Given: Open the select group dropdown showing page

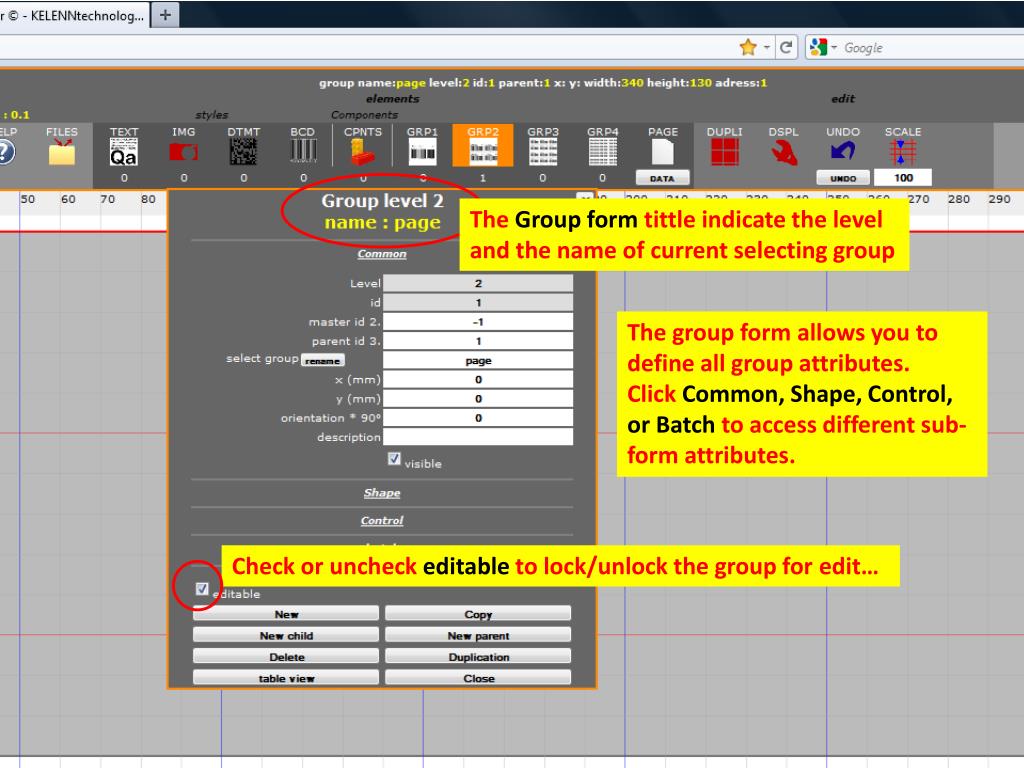Looking at the screenshot, I should [x=478, y=361].
